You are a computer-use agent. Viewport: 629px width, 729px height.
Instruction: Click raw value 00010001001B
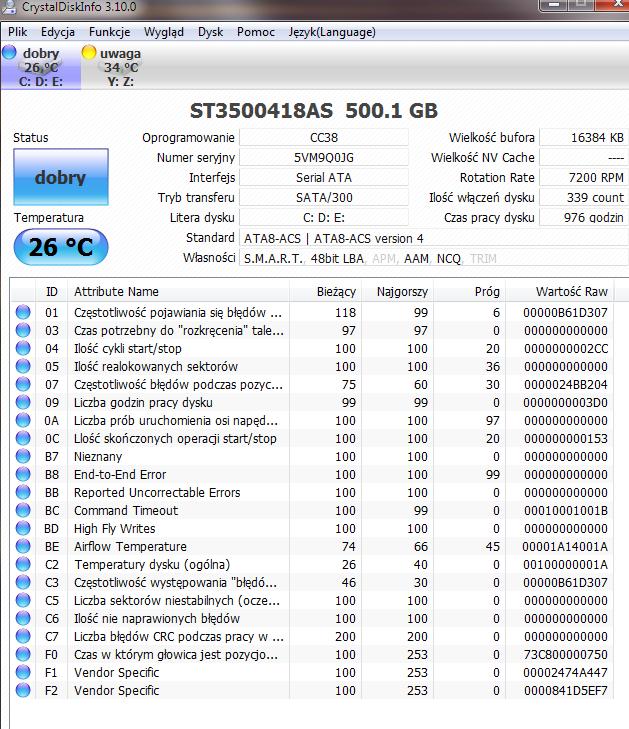tap(565, 510)
